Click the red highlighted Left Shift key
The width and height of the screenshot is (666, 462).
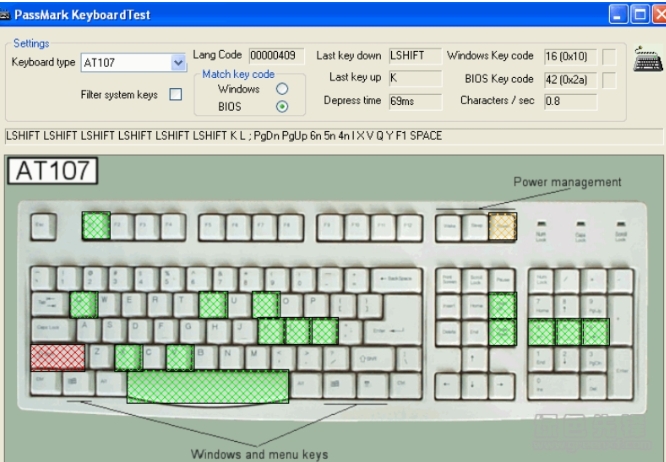(58, 358)
